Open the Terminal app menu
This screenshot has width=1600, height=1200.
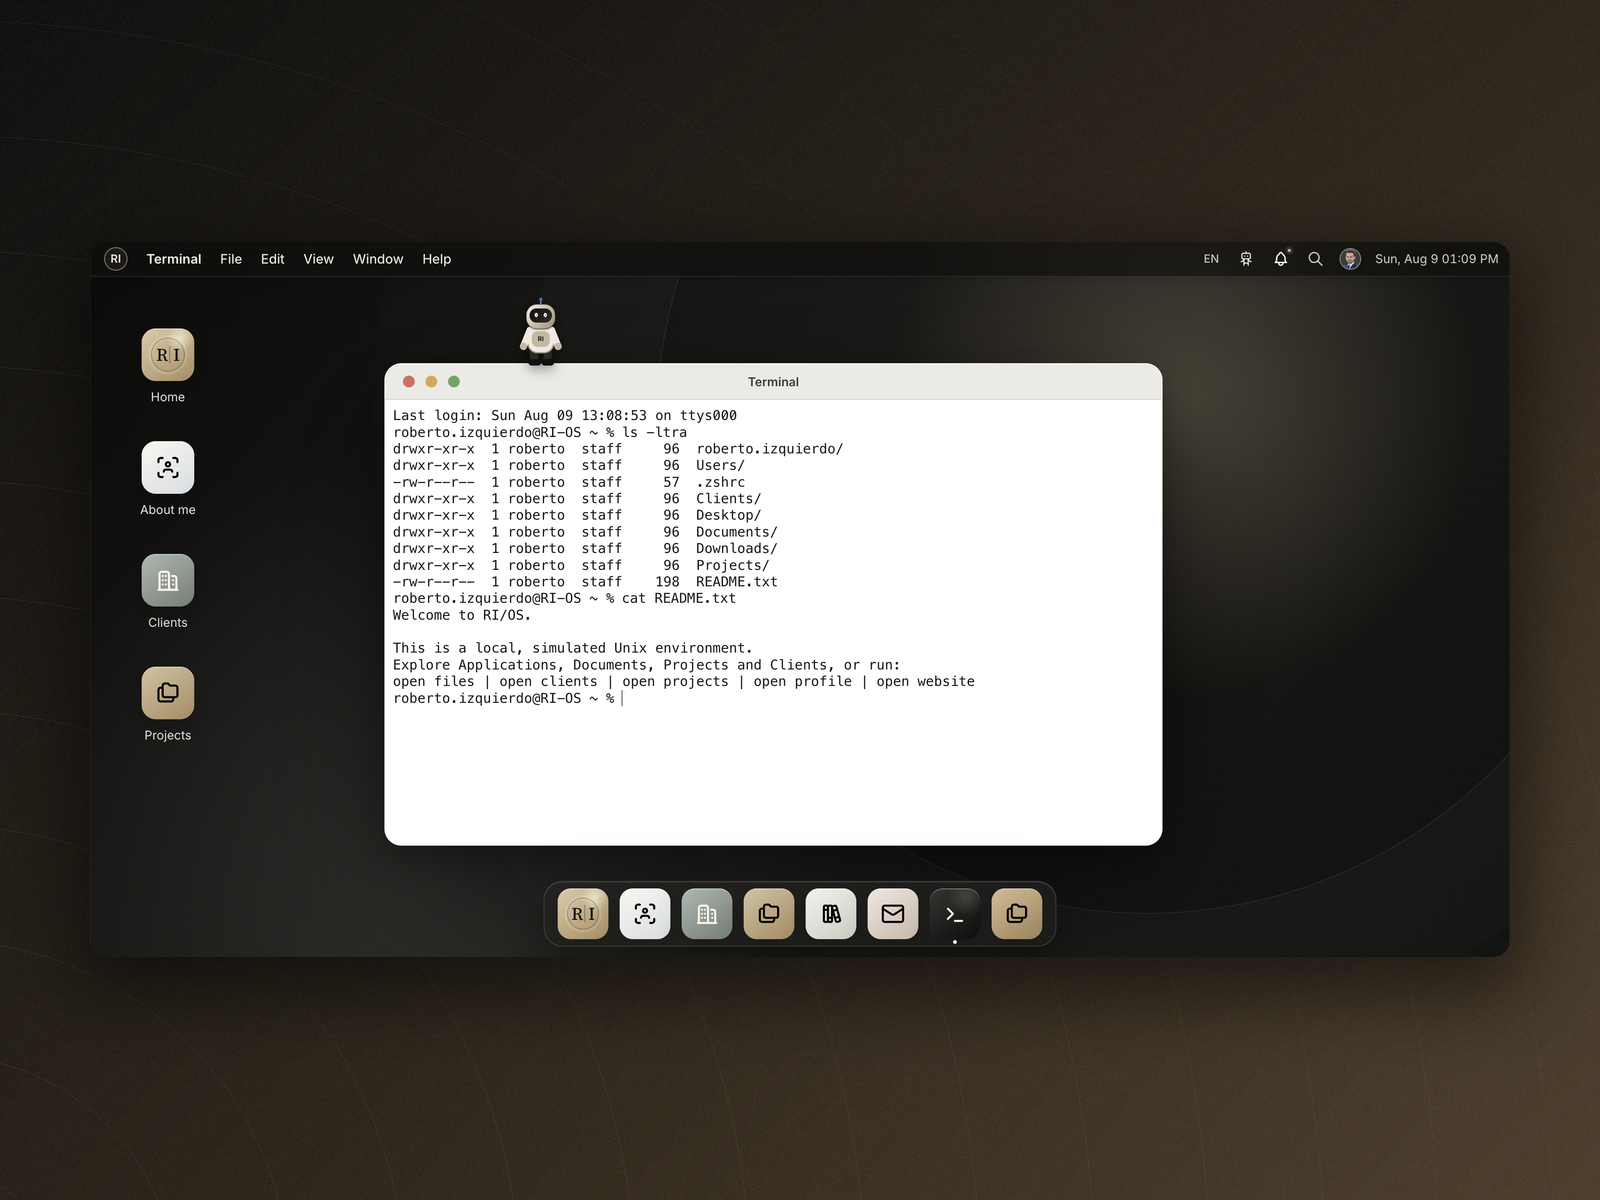click(174, 259)
